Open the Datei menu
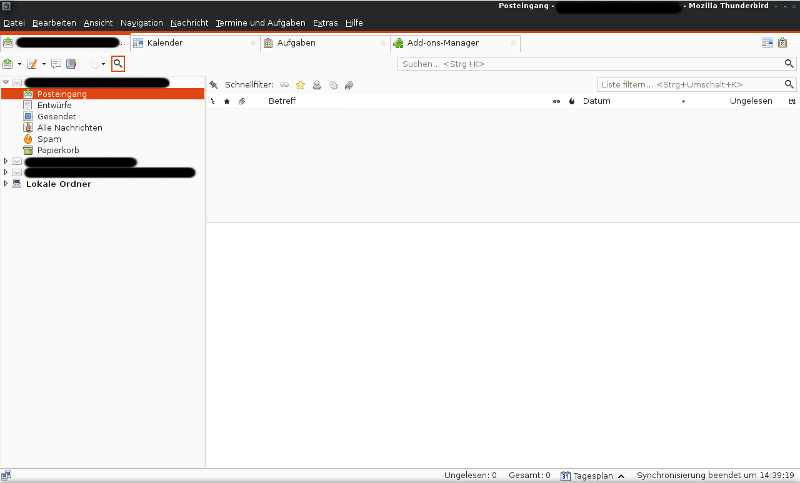This screenshot has width=800, height=483. [14, 23]
